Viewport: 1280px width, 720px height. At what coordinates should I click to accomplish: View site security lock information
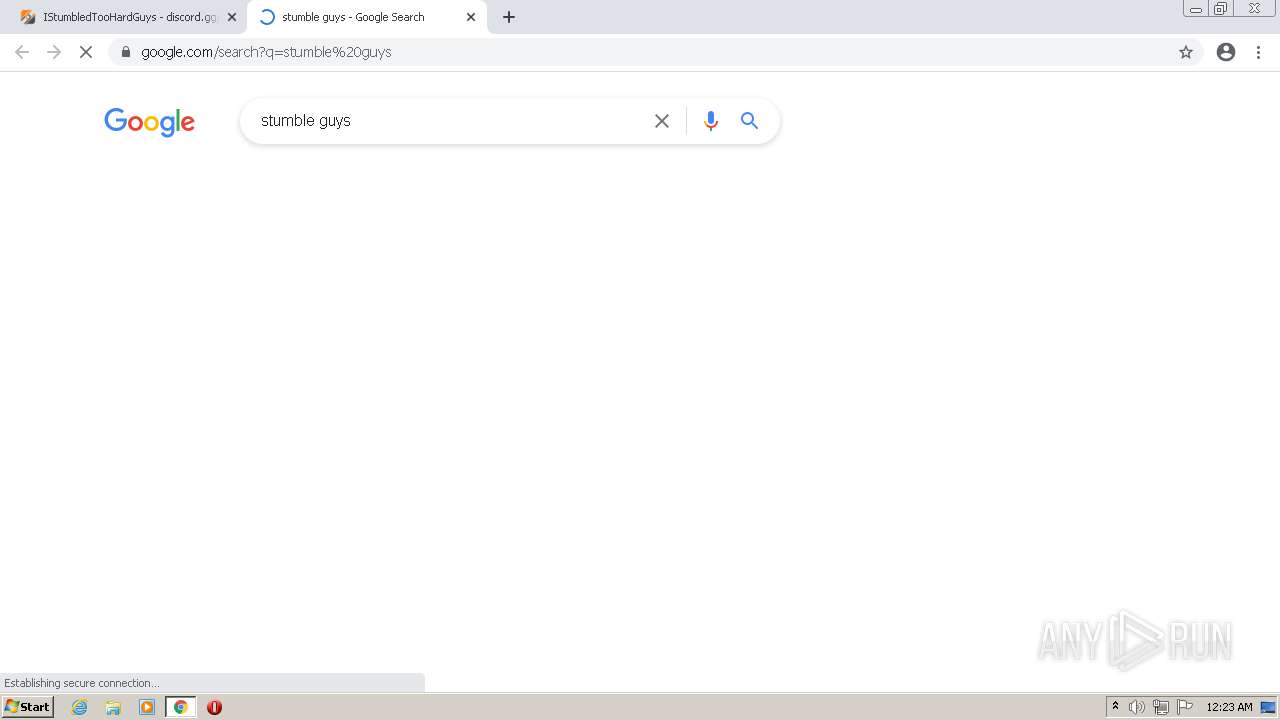pyautogui.click(x=125, y=52)
